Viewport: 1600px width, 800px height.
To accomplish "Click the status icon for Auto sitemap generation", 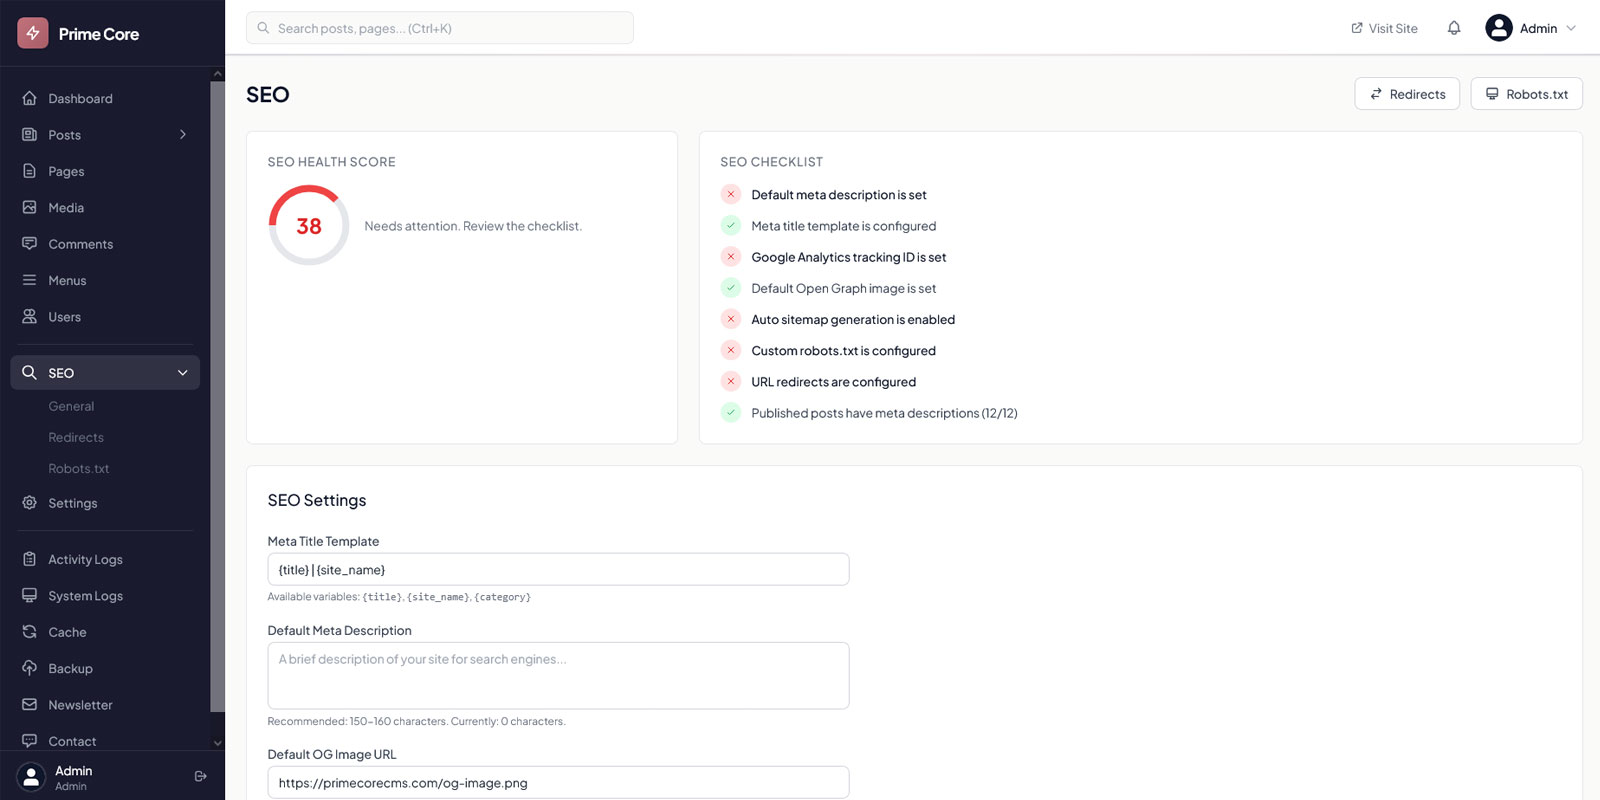I will coord(731,319).
